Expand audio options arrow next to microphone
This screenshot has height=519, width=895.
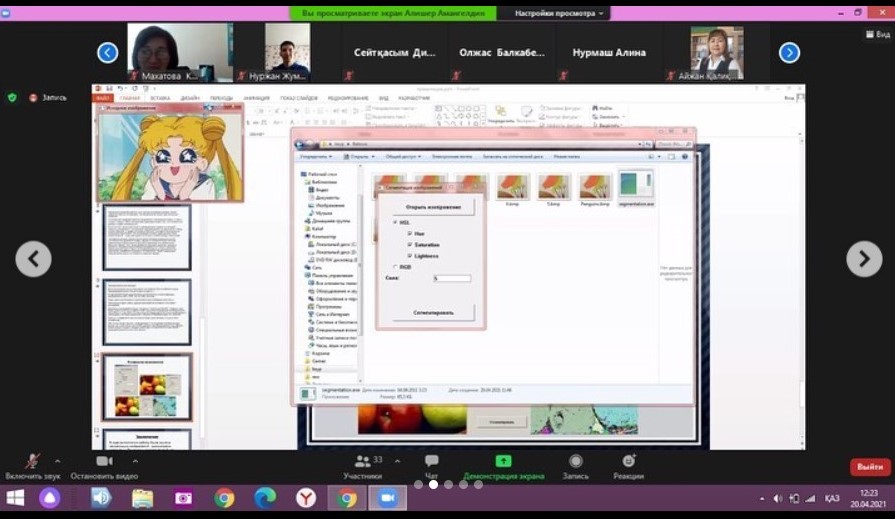coord(58,461)
